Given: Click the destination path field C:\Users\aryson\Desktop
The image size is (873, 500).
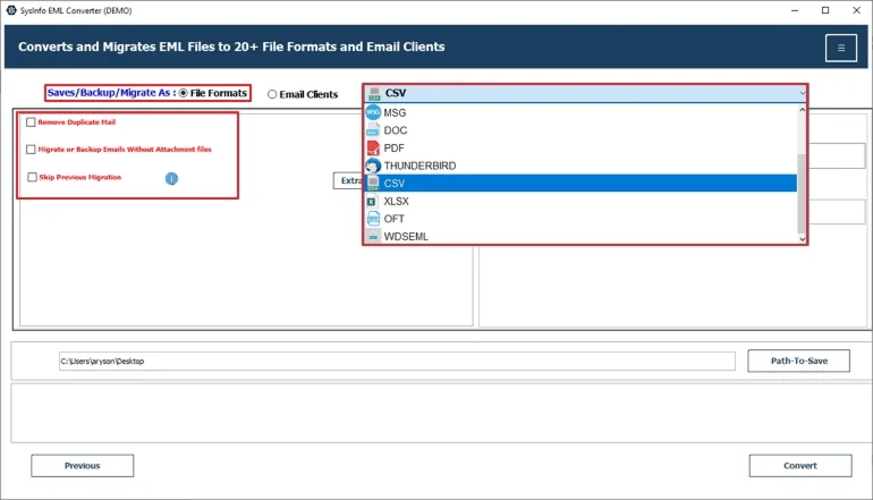Looking at the screenshot, I should coord(397,361).
